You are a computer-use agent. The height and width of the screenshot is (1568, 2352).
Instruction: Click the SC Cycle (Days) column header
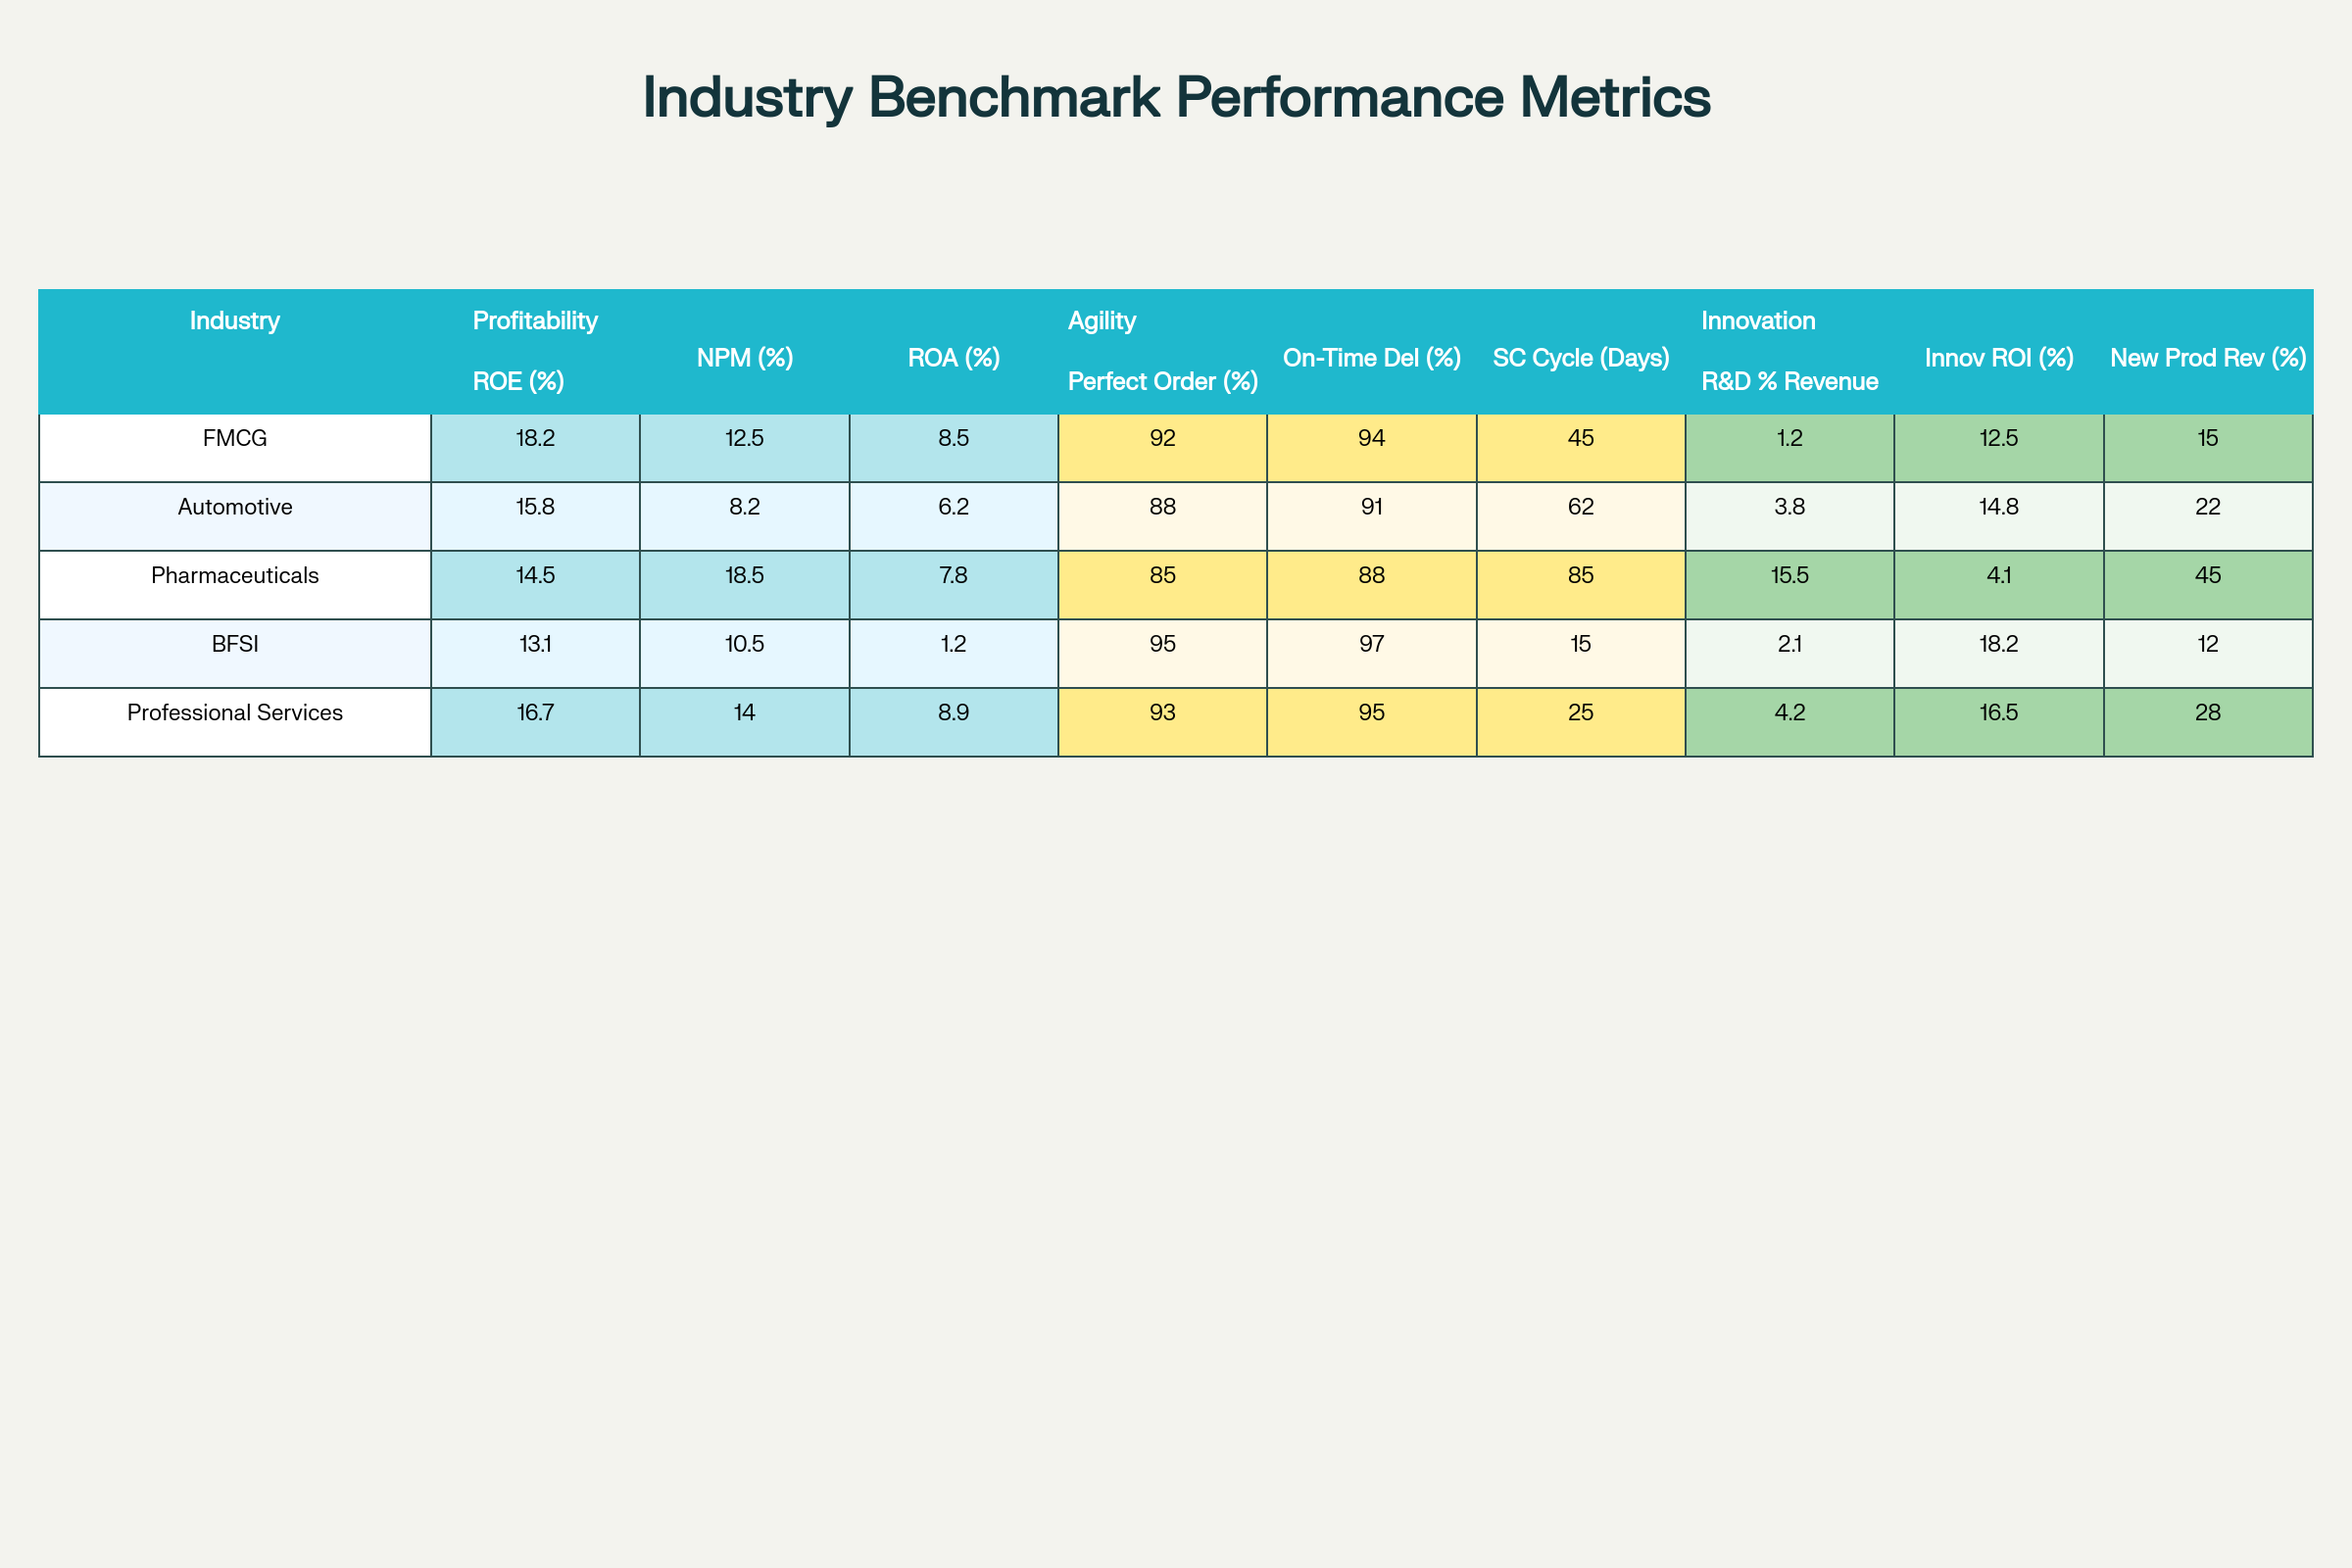1581,358
